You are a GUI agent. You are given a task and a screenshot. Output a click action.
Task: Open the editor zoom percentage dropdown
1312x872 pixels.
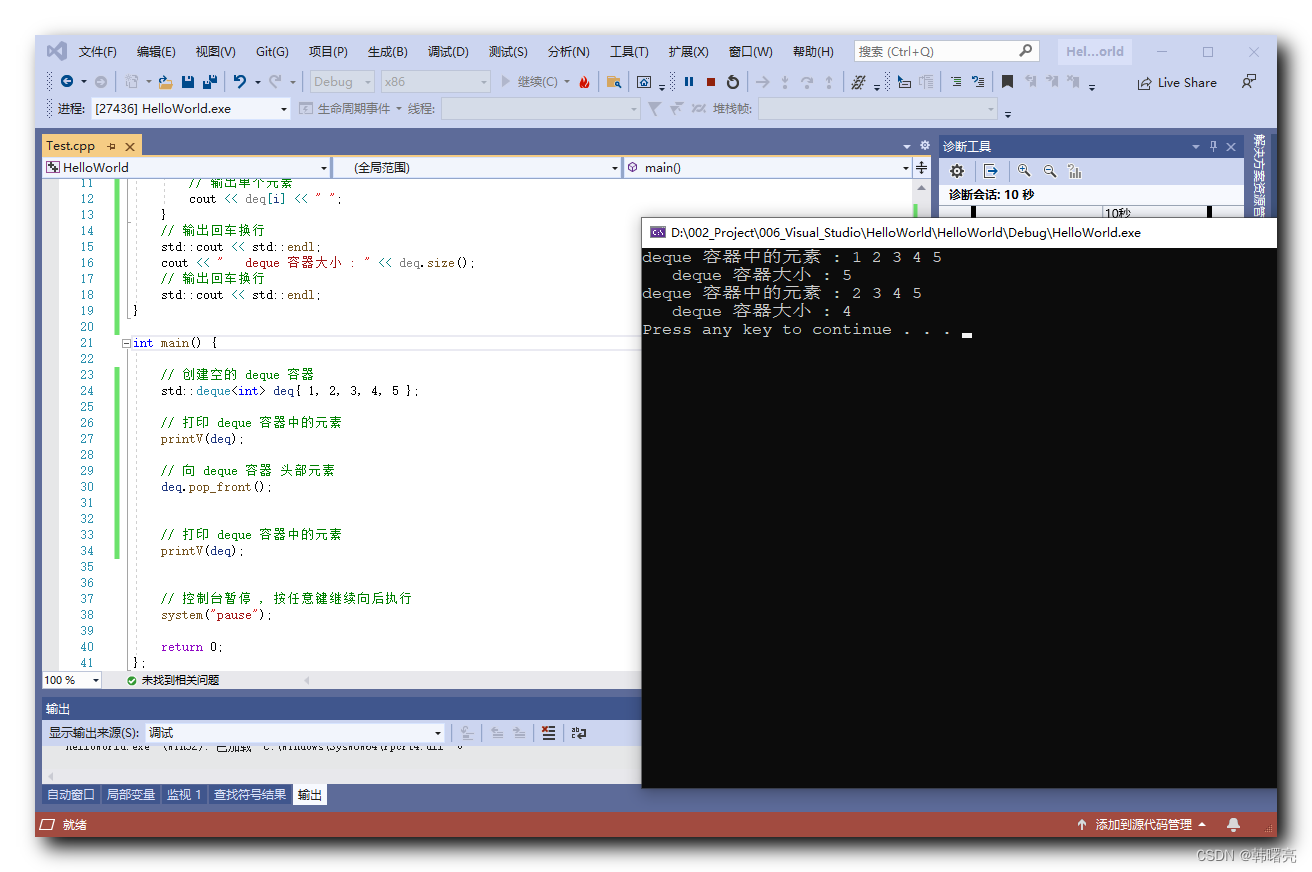70,679
